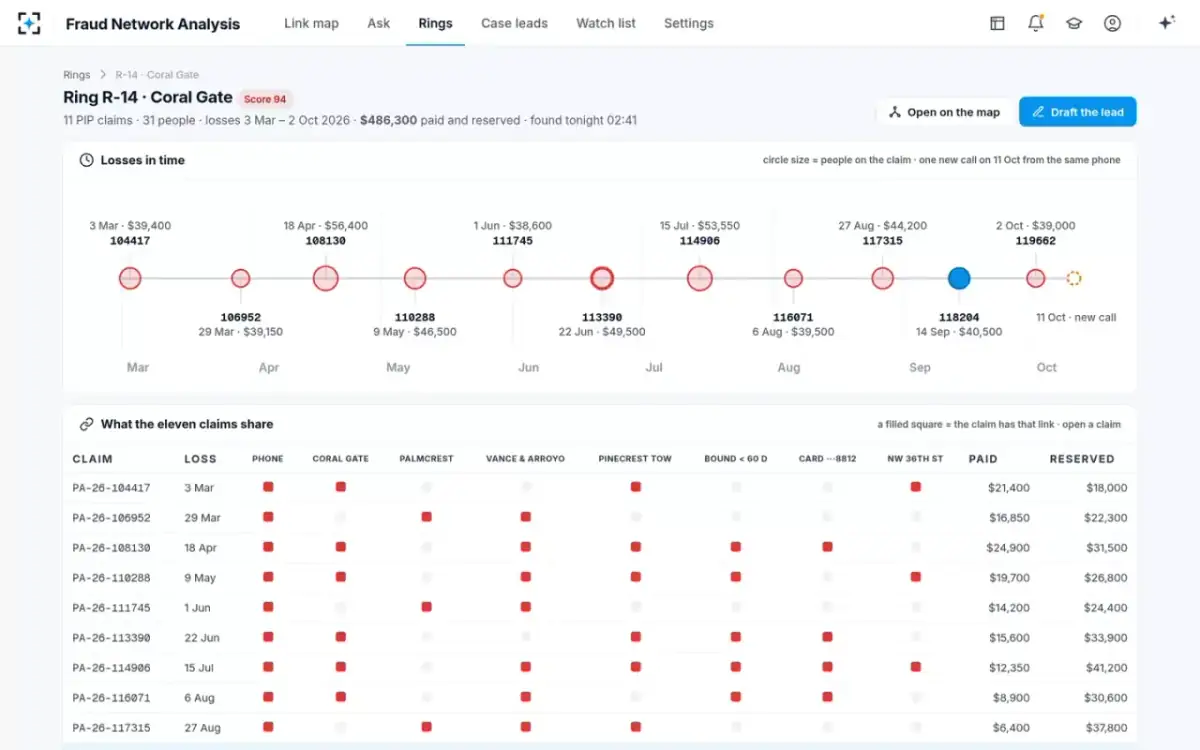Click the VANCE & ARROYO column header
The image size is (1200, 750).
(x=525, y=459)
